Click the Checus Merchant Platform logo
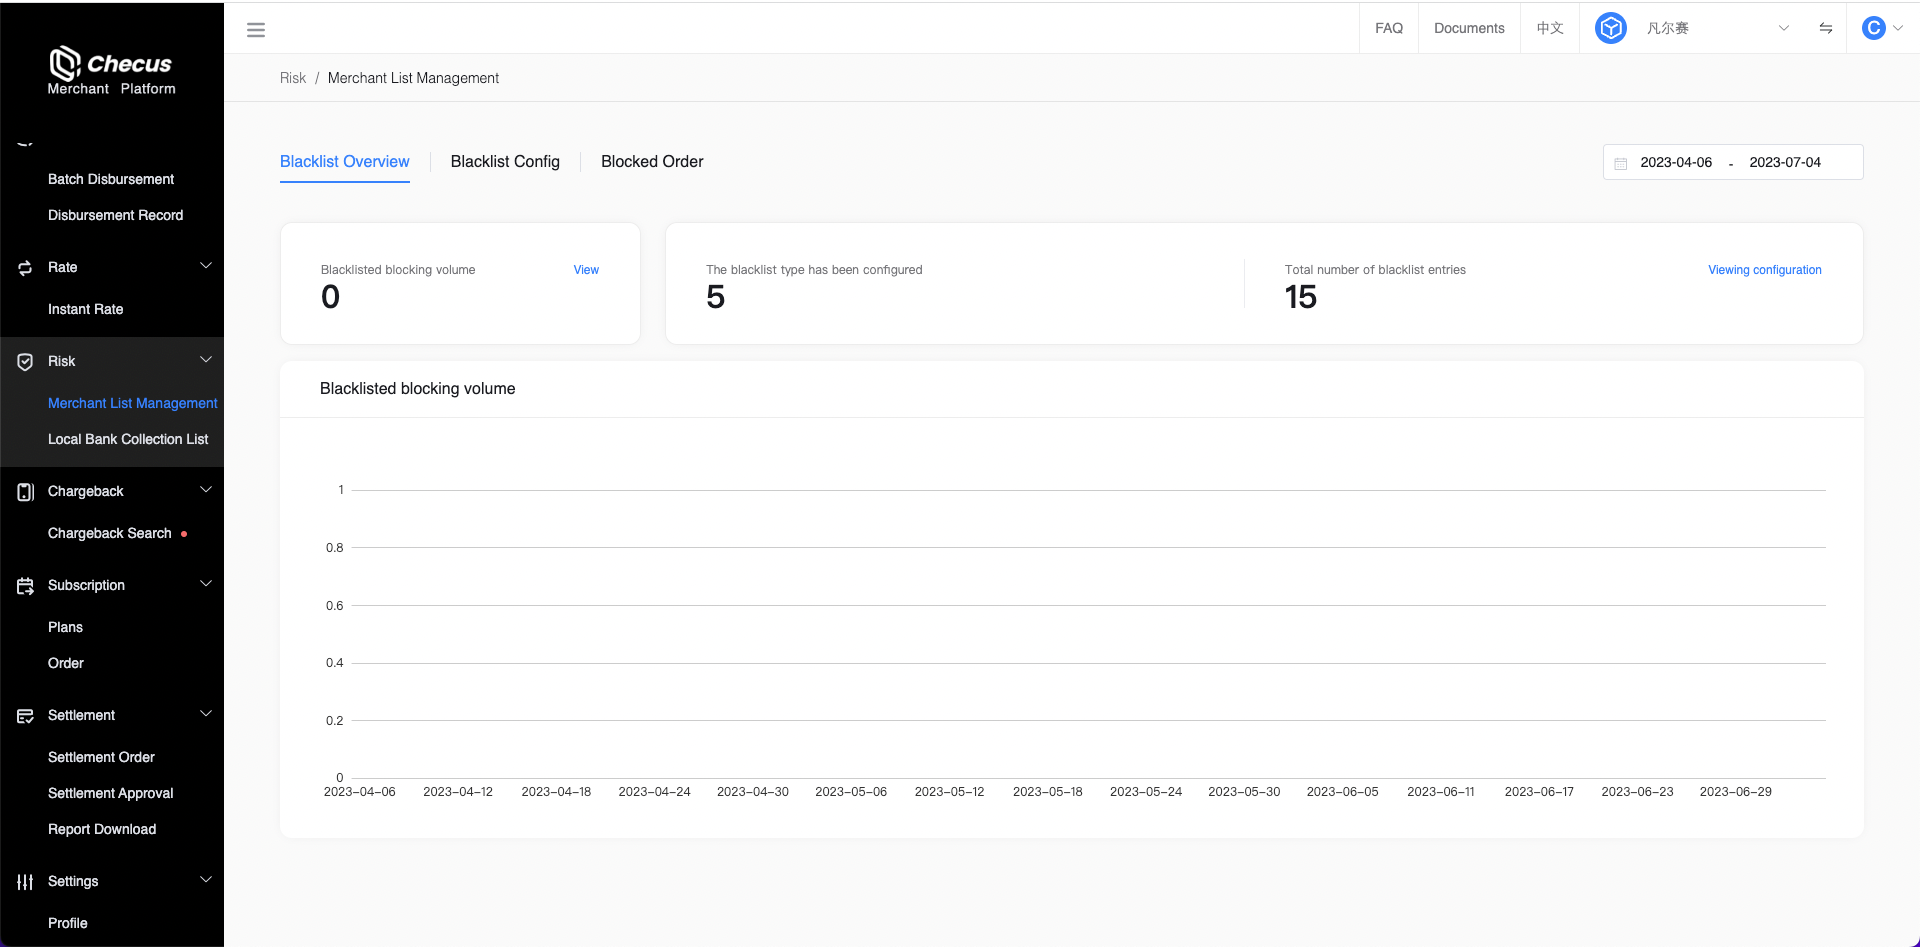The height and width of the screenshot is (947, 1920). (x=111, y=70)
